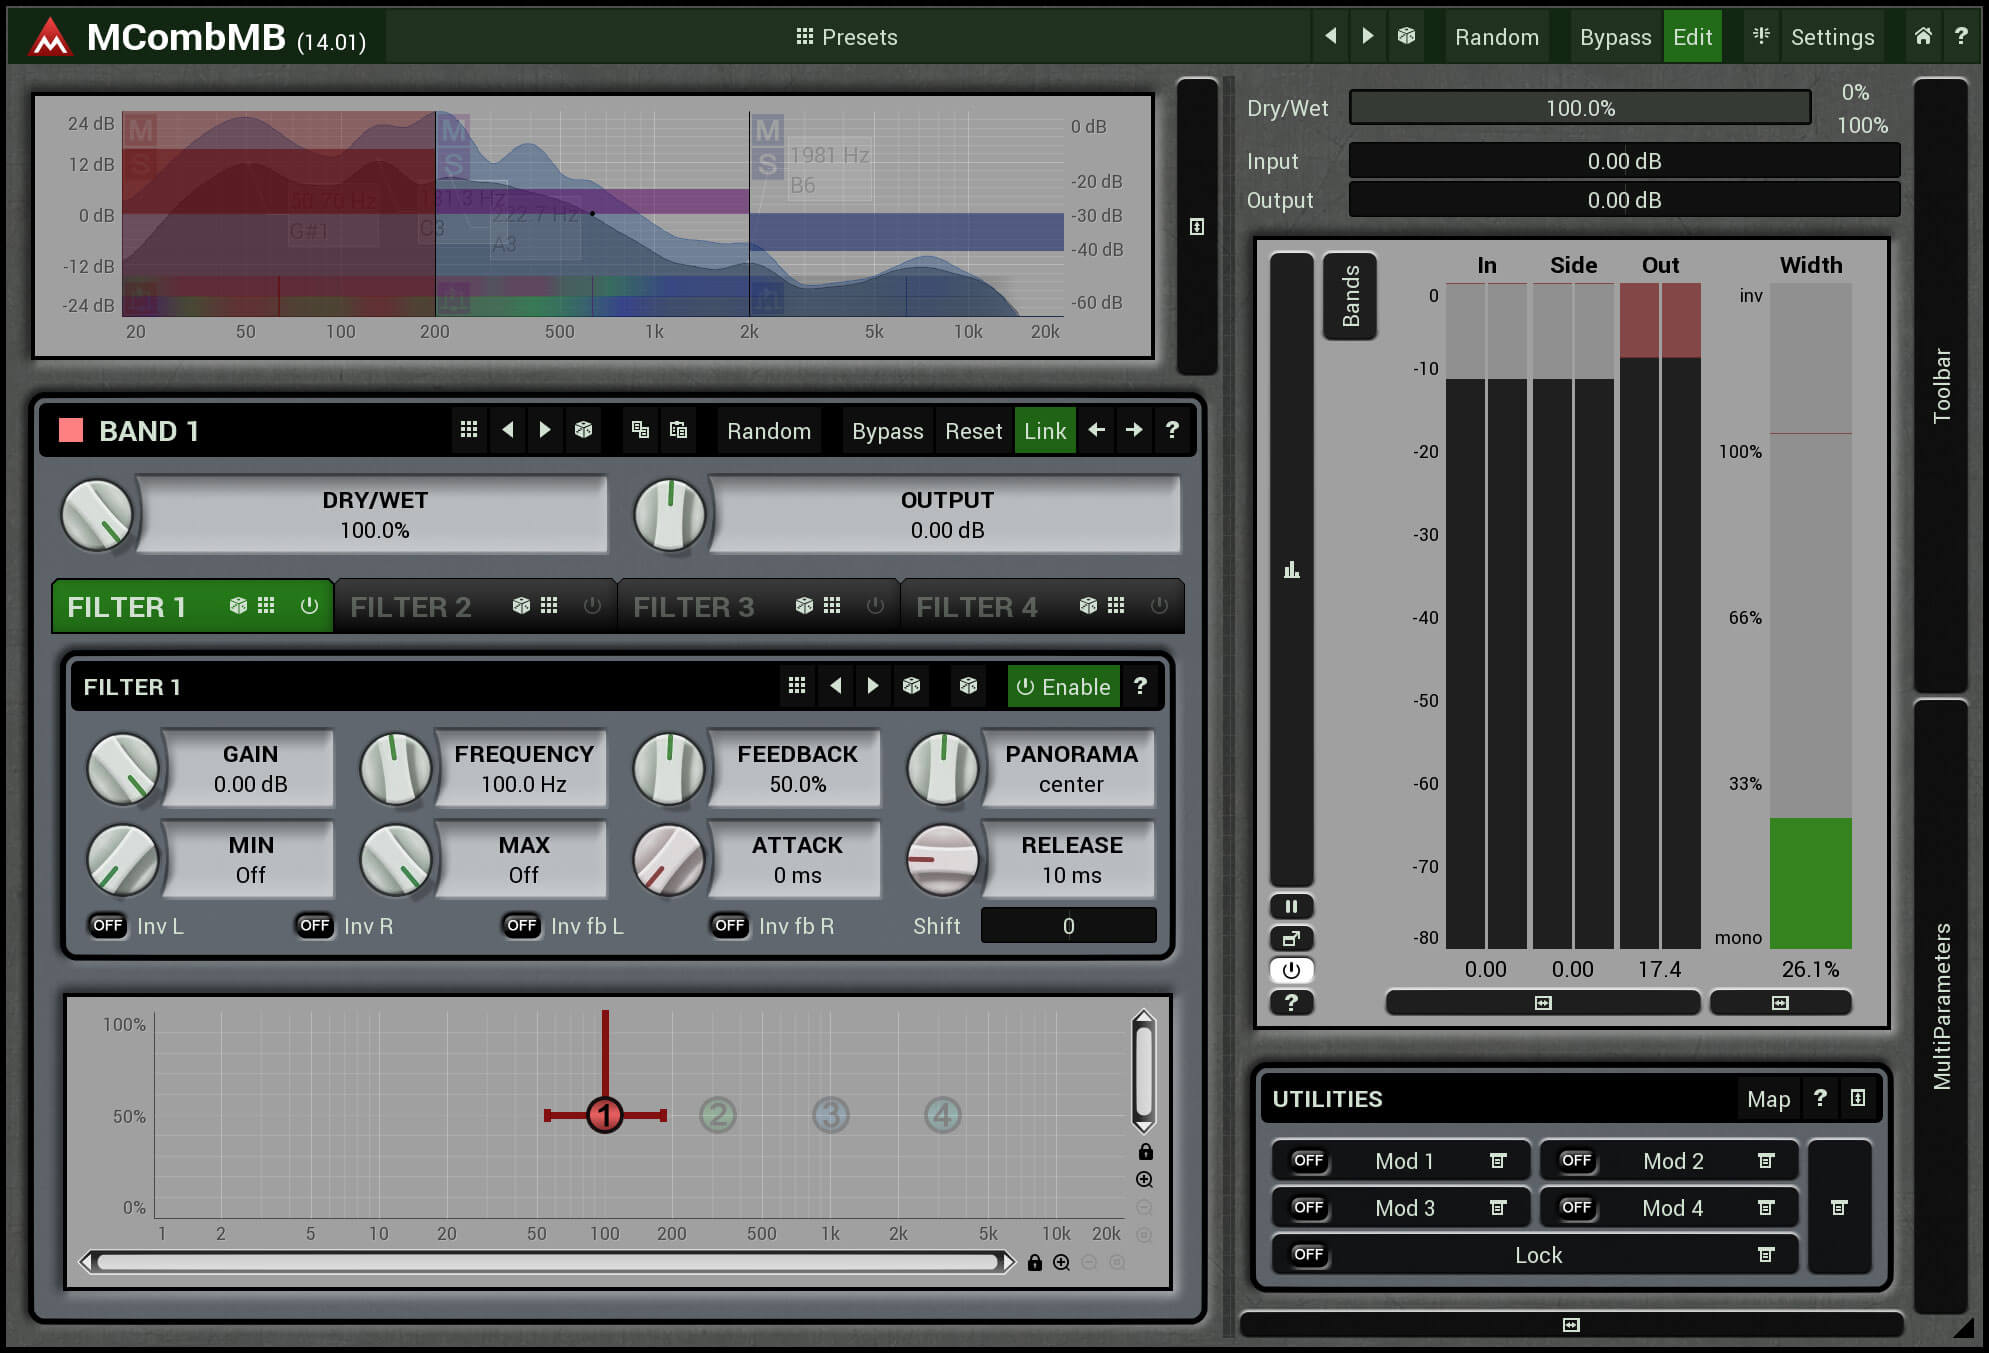Click the Feedback 50.0% value box
Screen dimensions: 1989x1353
pyautogui.click(x=797, y=769)
